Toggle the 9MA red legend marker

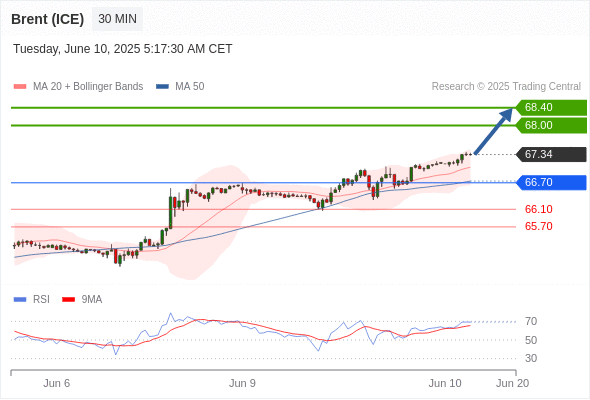coord(68,300)
